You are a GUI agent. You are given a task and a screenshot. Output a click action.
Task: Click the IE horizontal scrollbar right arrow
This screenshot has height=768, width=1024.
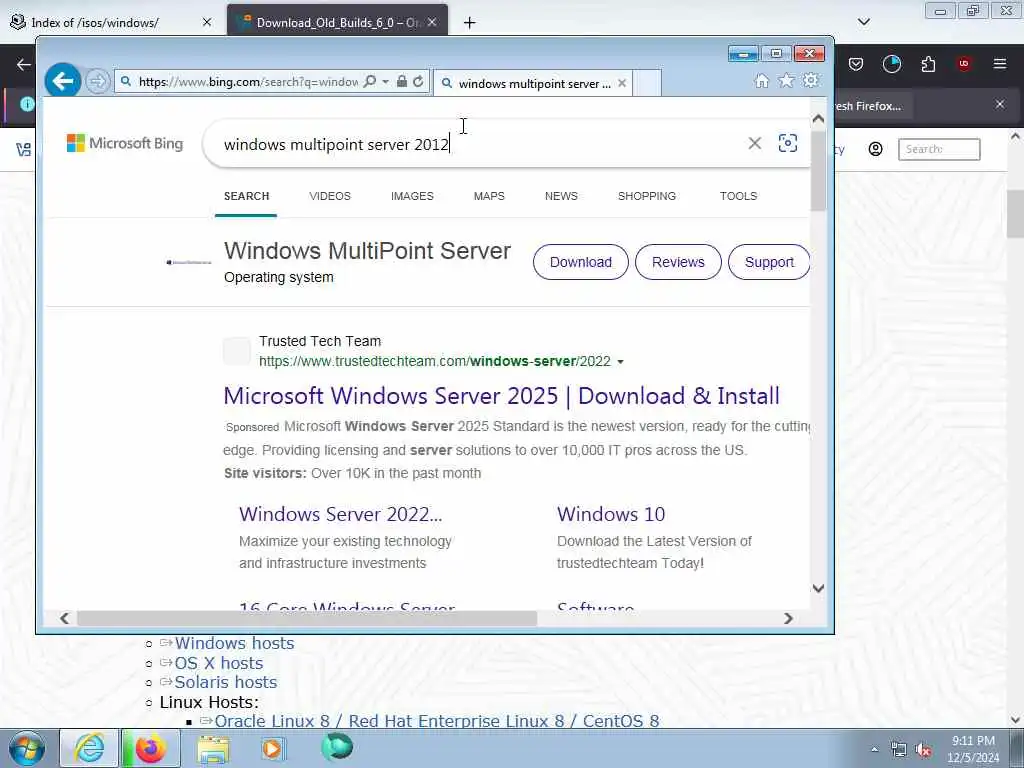[x=788, y=618]
